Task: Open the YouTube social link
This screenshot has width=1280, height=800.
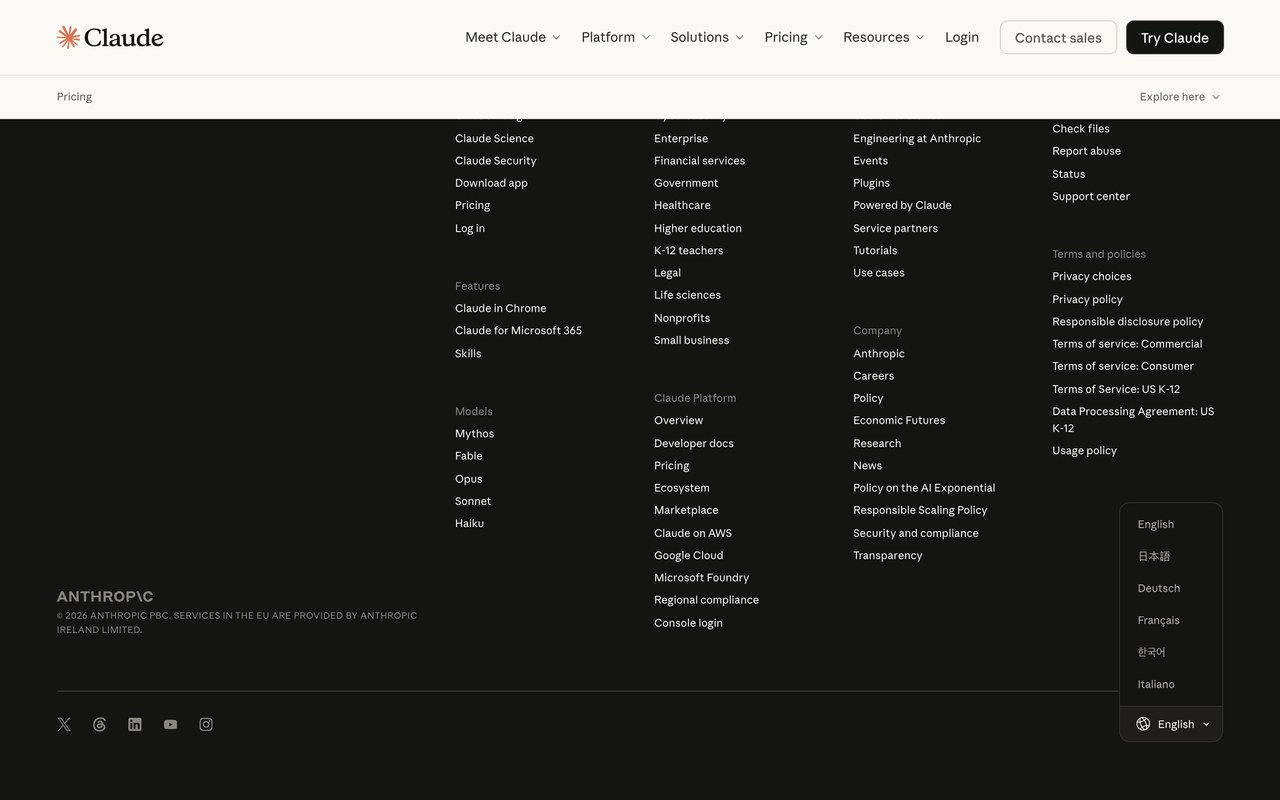Action: click(x=171, y=724)
